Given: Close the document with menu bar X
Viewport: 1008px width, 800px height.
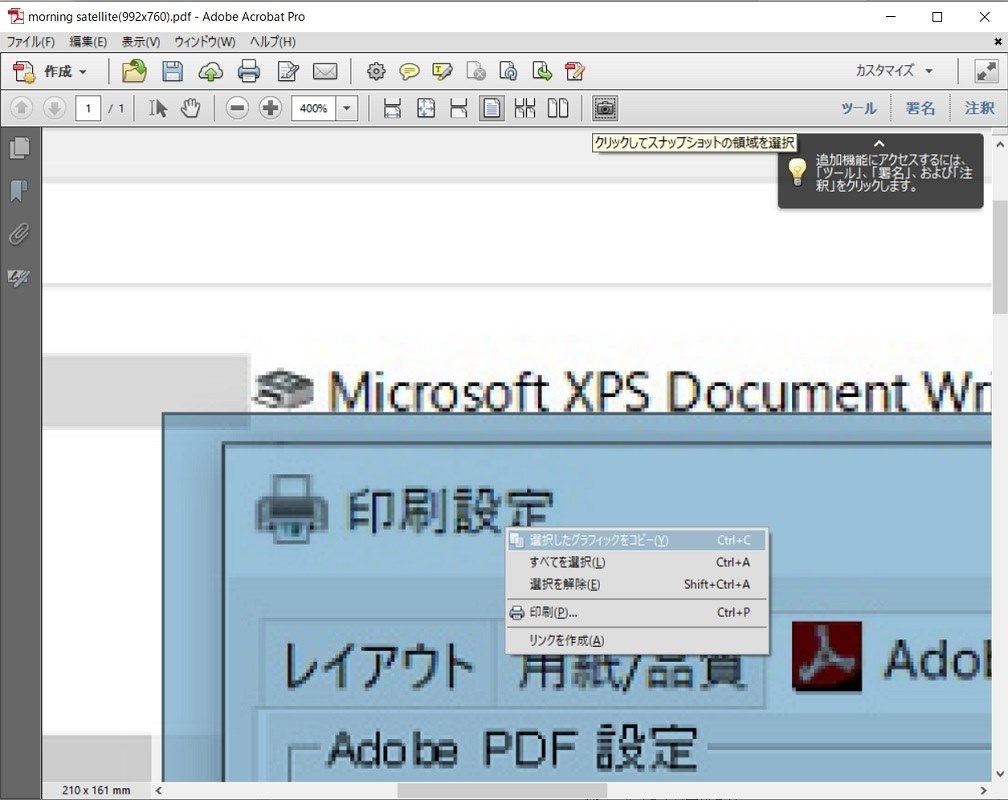Looking at the screenshot, I should [998, 42].
